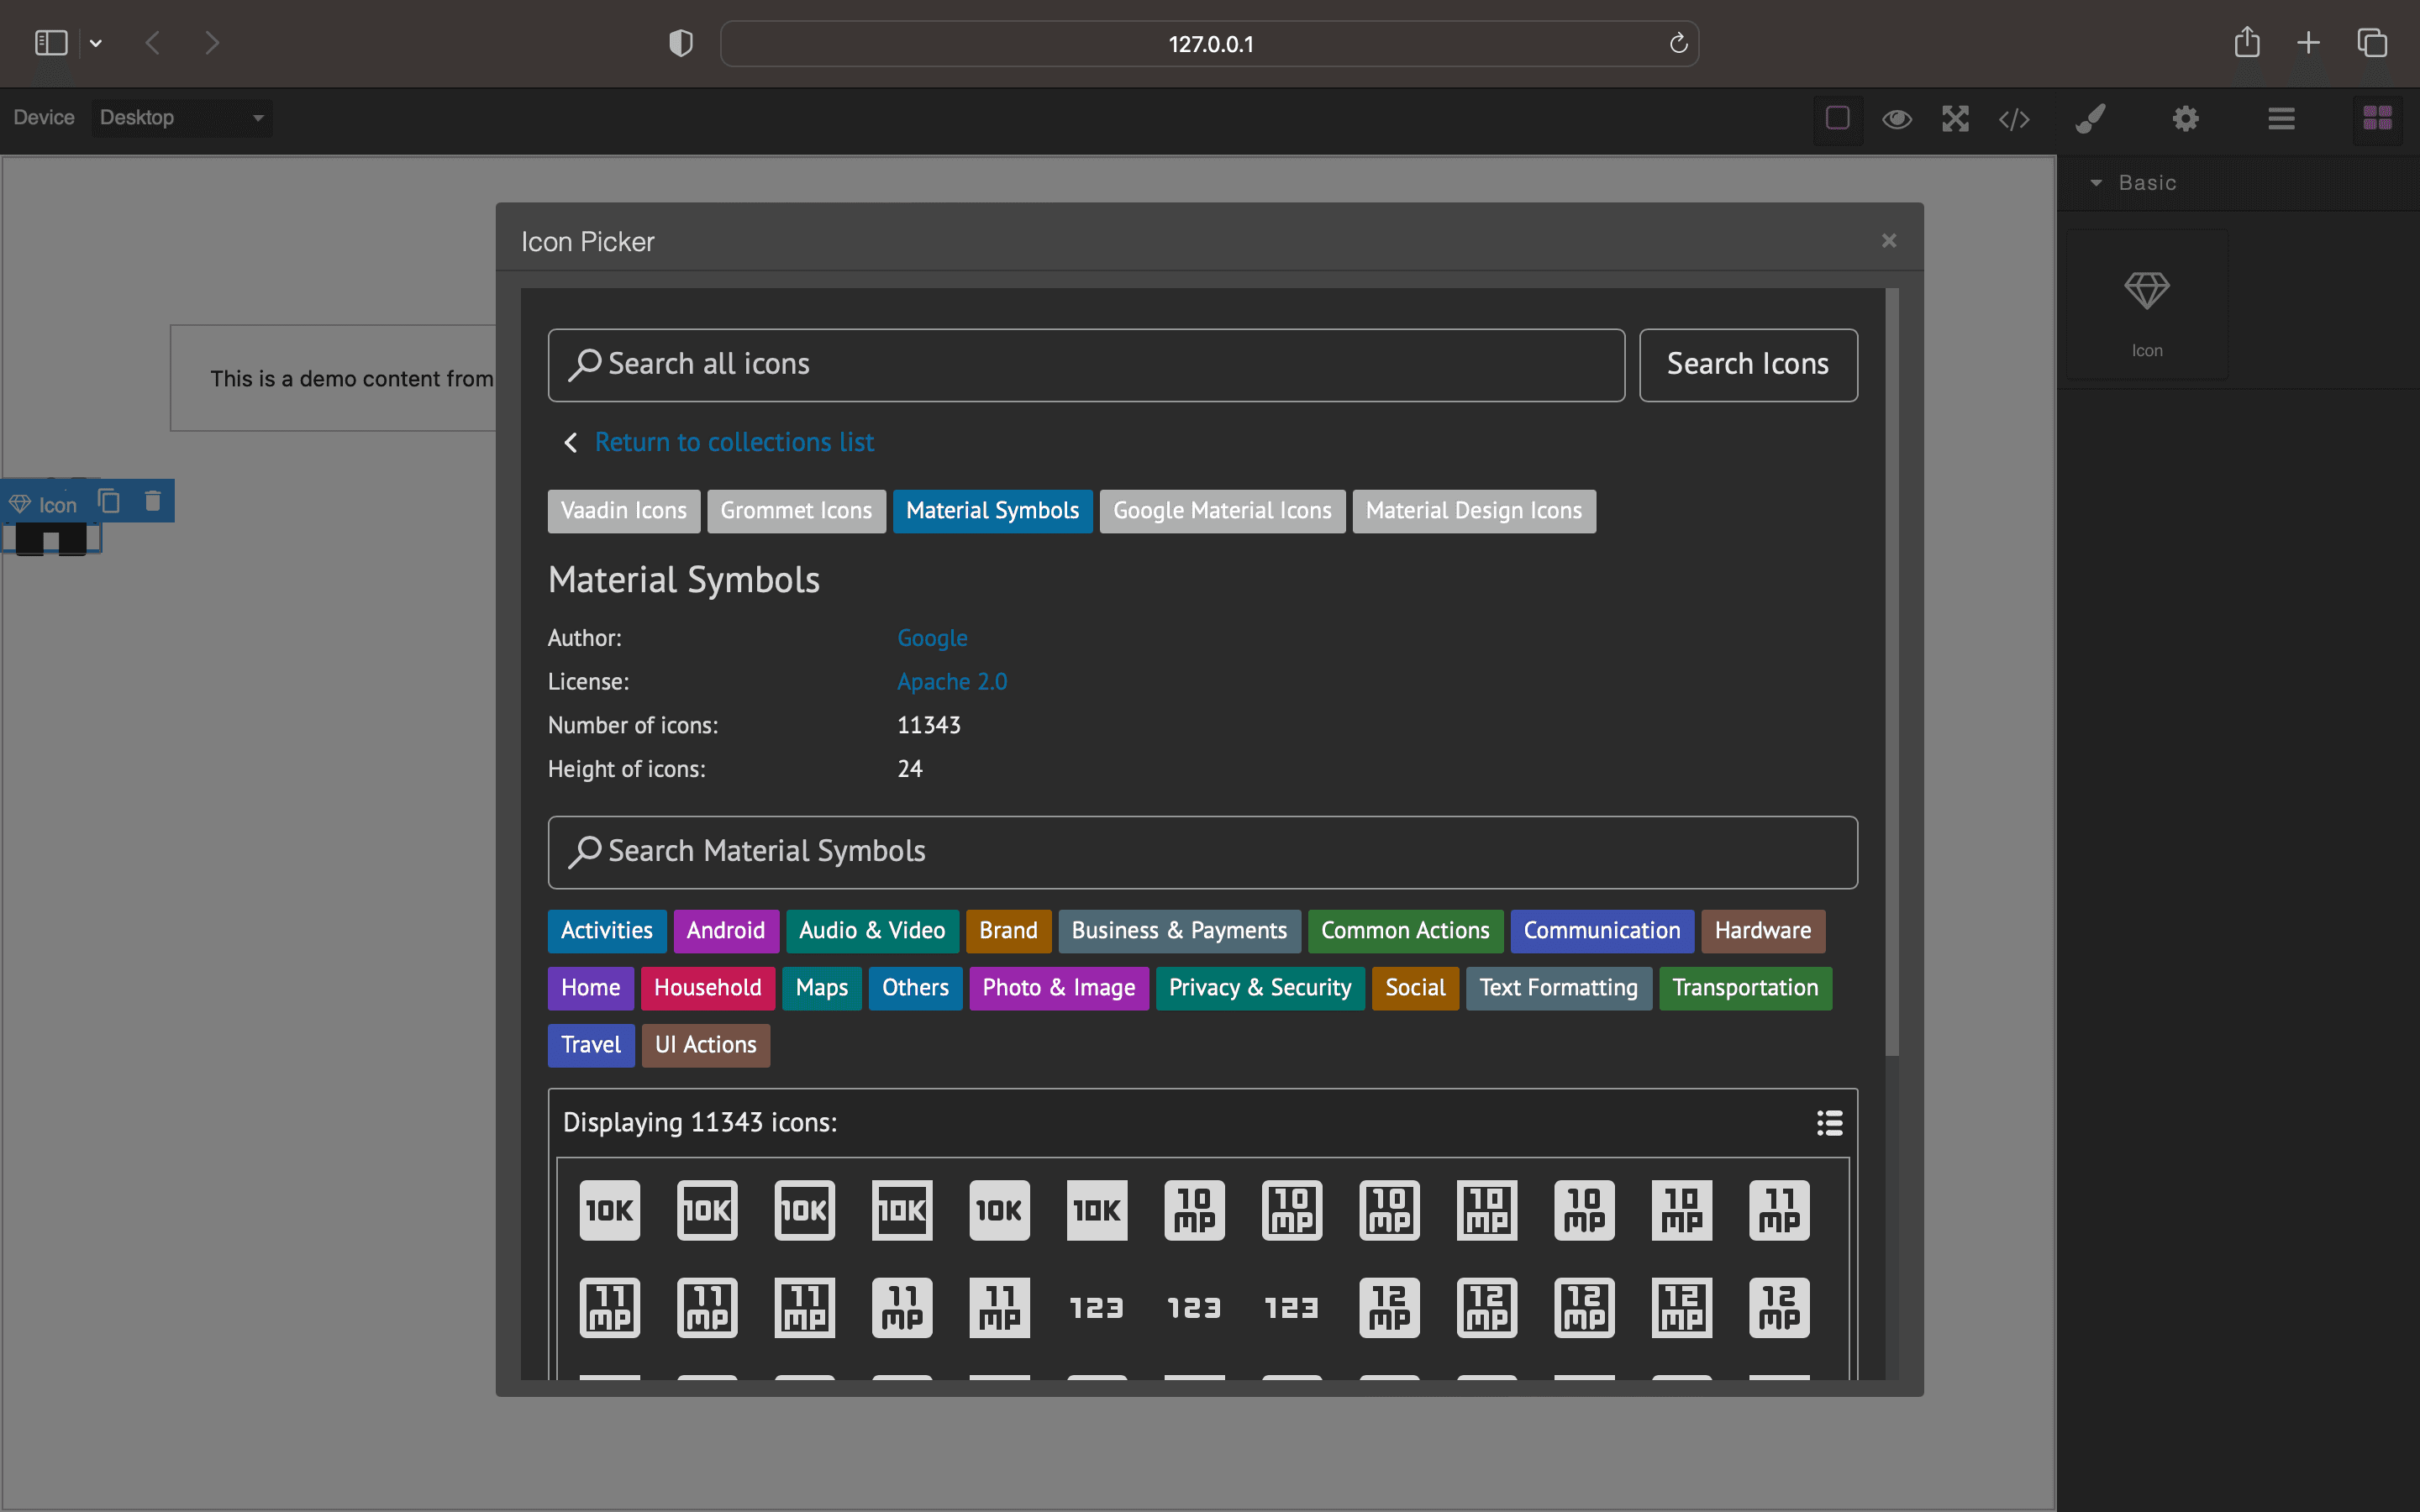This screenshot has width=2420, height=1512.
Task: Open the Google author link
Action: point(932,638)
